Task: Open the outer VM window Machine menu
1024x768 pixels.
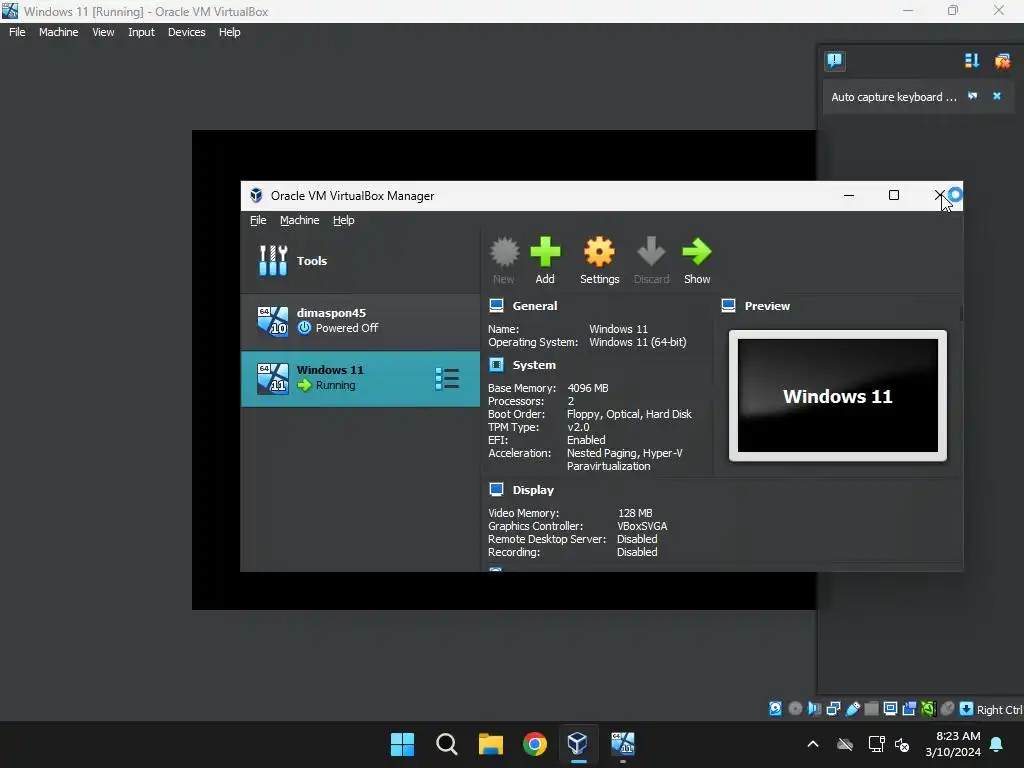Action: pyautogui.click(x=58, y=32)
